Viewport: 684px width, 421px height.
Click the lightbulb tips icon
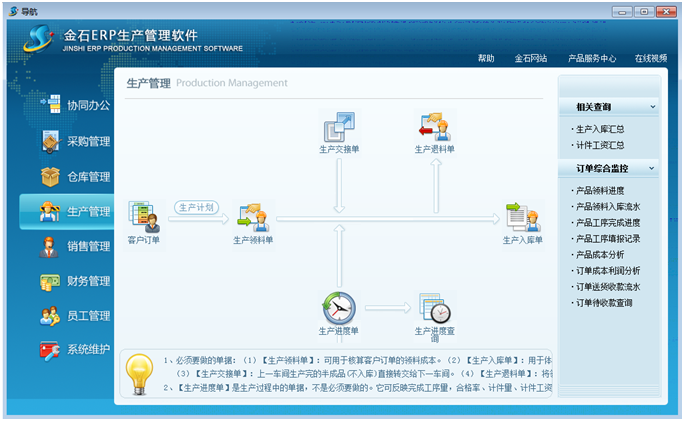(139, 374)
